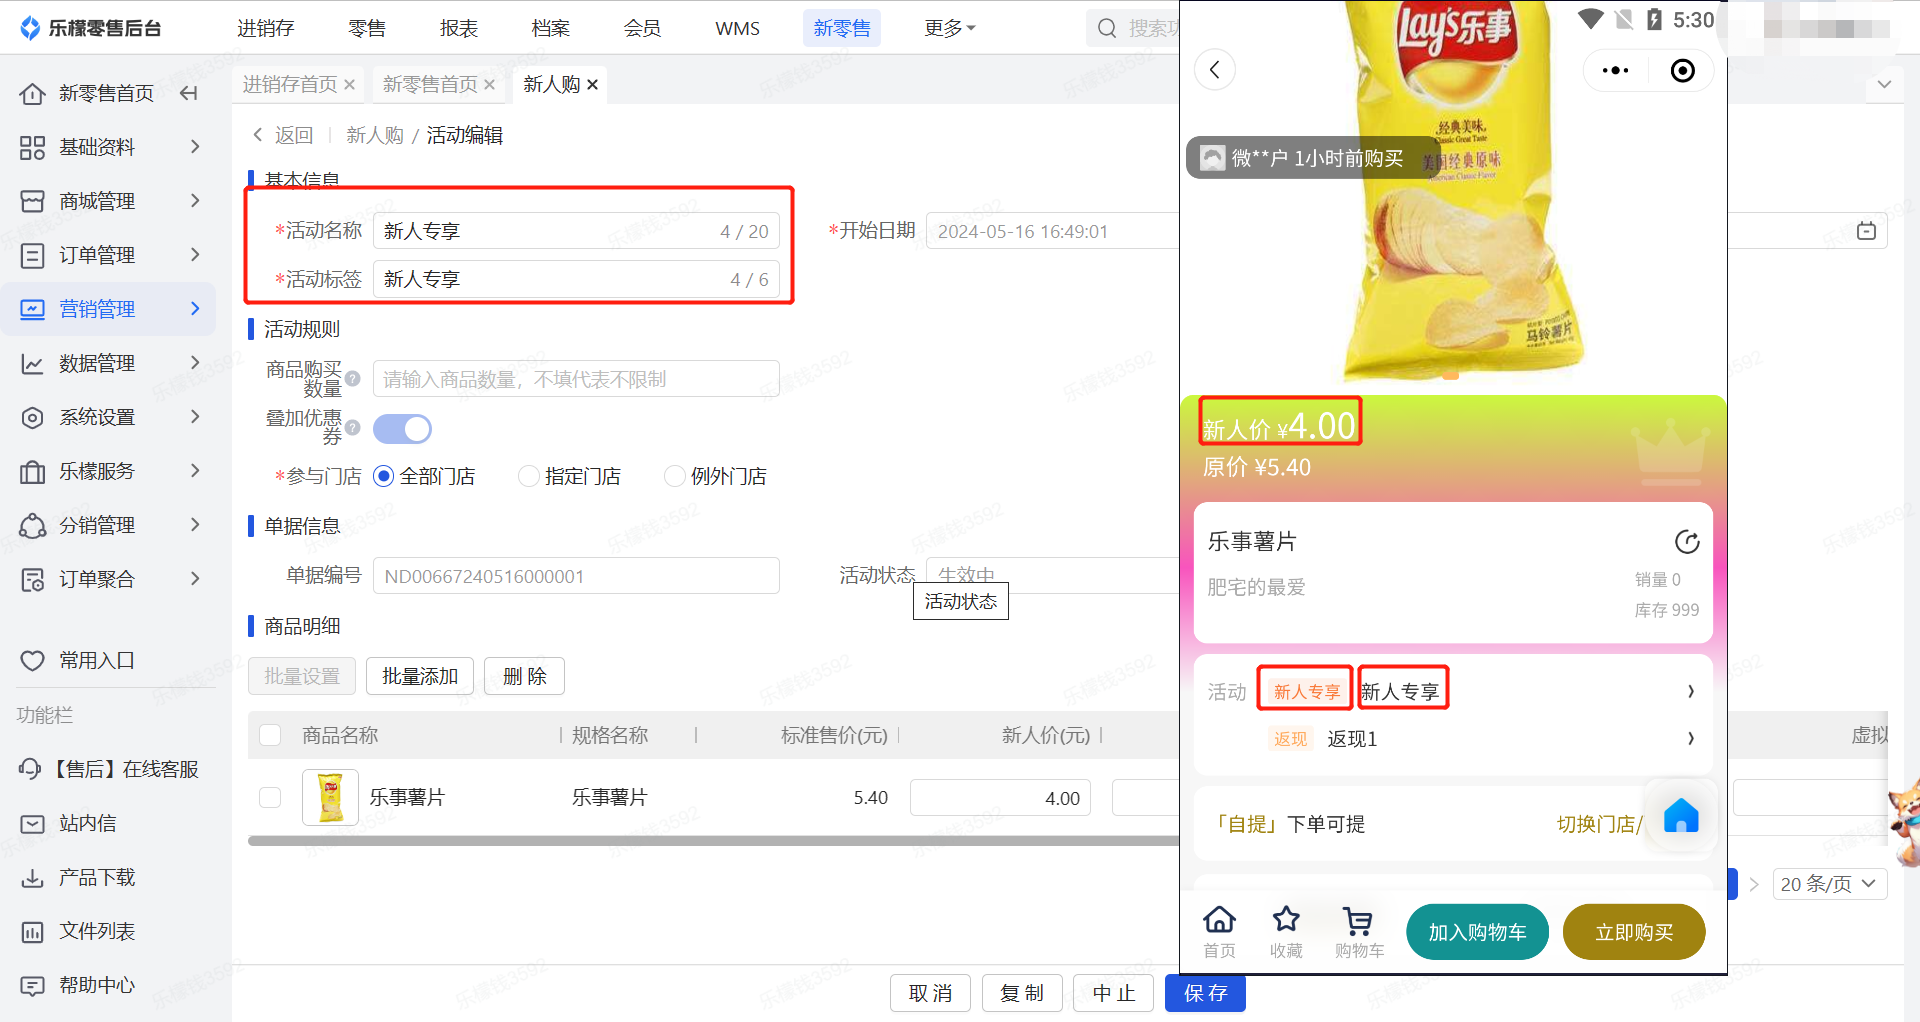The image size is (1920, 1022).
Task: Click the 保存 button
Action: click(1205, 993)
